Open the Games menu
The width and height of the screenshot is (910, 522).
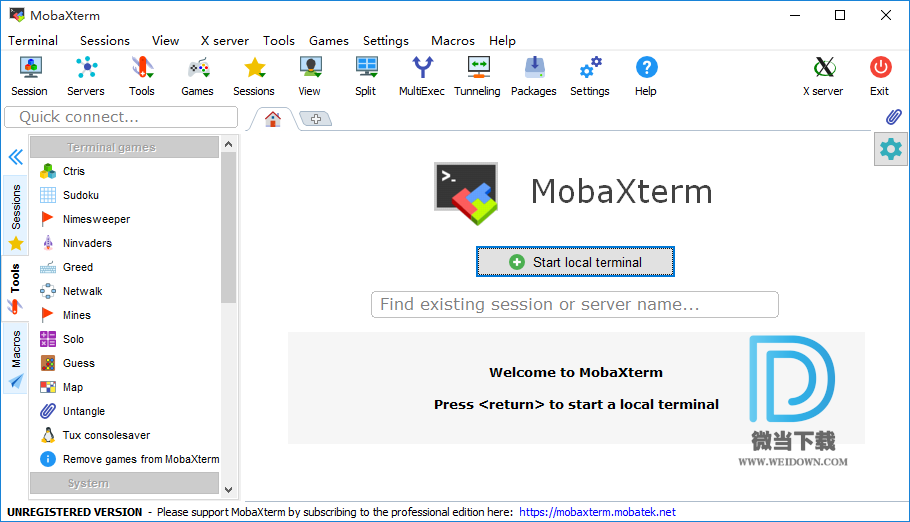pos(328,41)
